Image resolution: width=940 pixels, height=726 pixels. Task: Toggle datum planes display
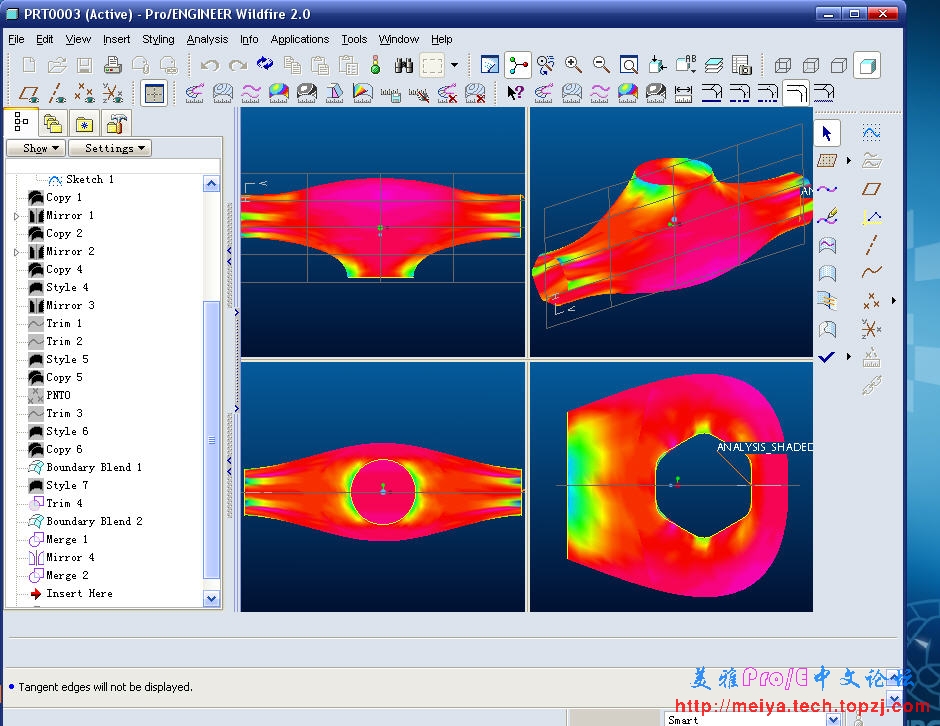click(28, 94)
